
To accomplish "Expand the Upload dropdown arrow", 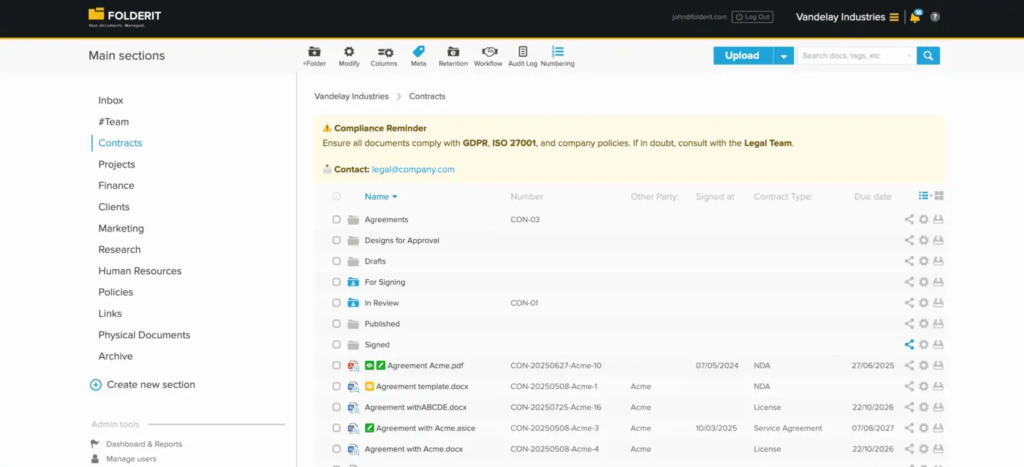I will 783,56.
